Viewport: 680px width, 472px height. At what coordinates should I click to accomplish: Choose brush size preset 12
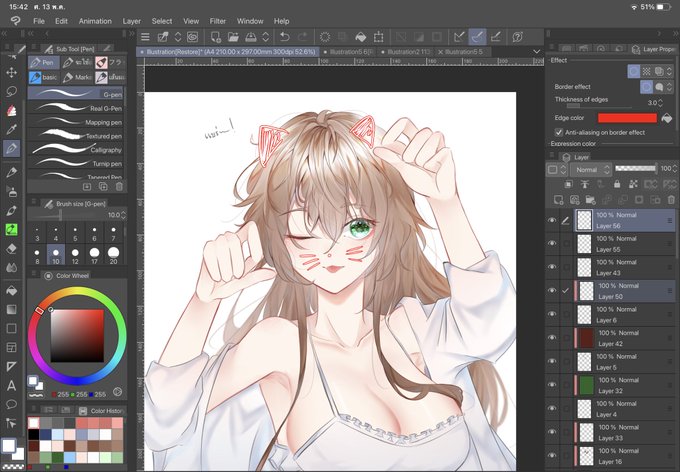click(x=75, y=255)
